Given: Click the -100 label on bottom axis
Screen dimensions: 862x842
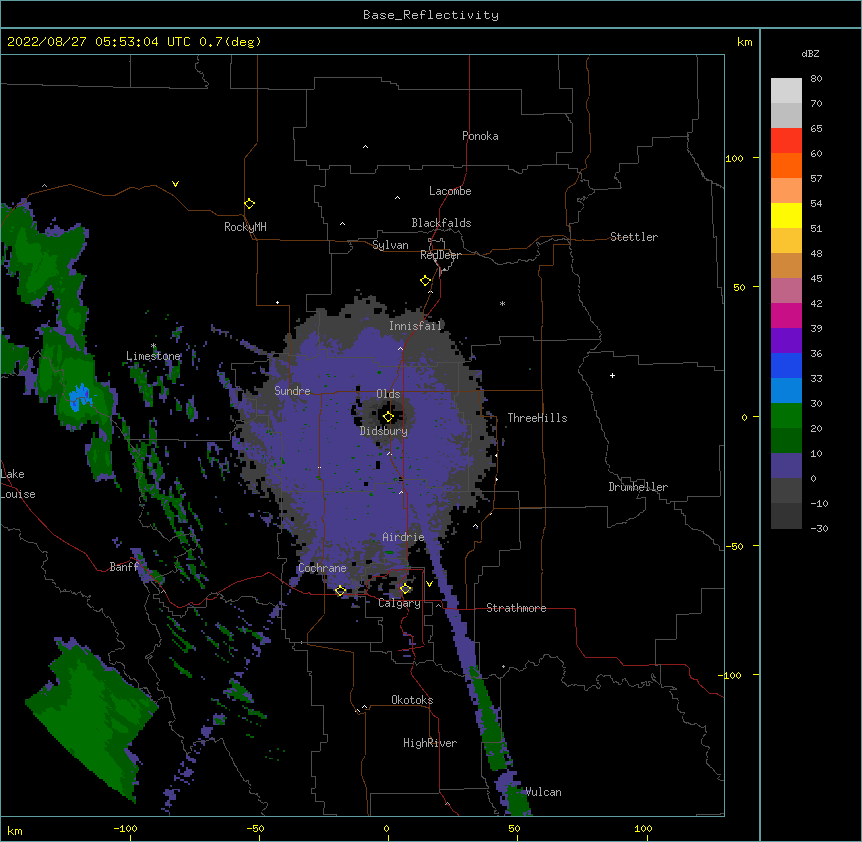Looking at the screenshot, I should tap(125, 828).
